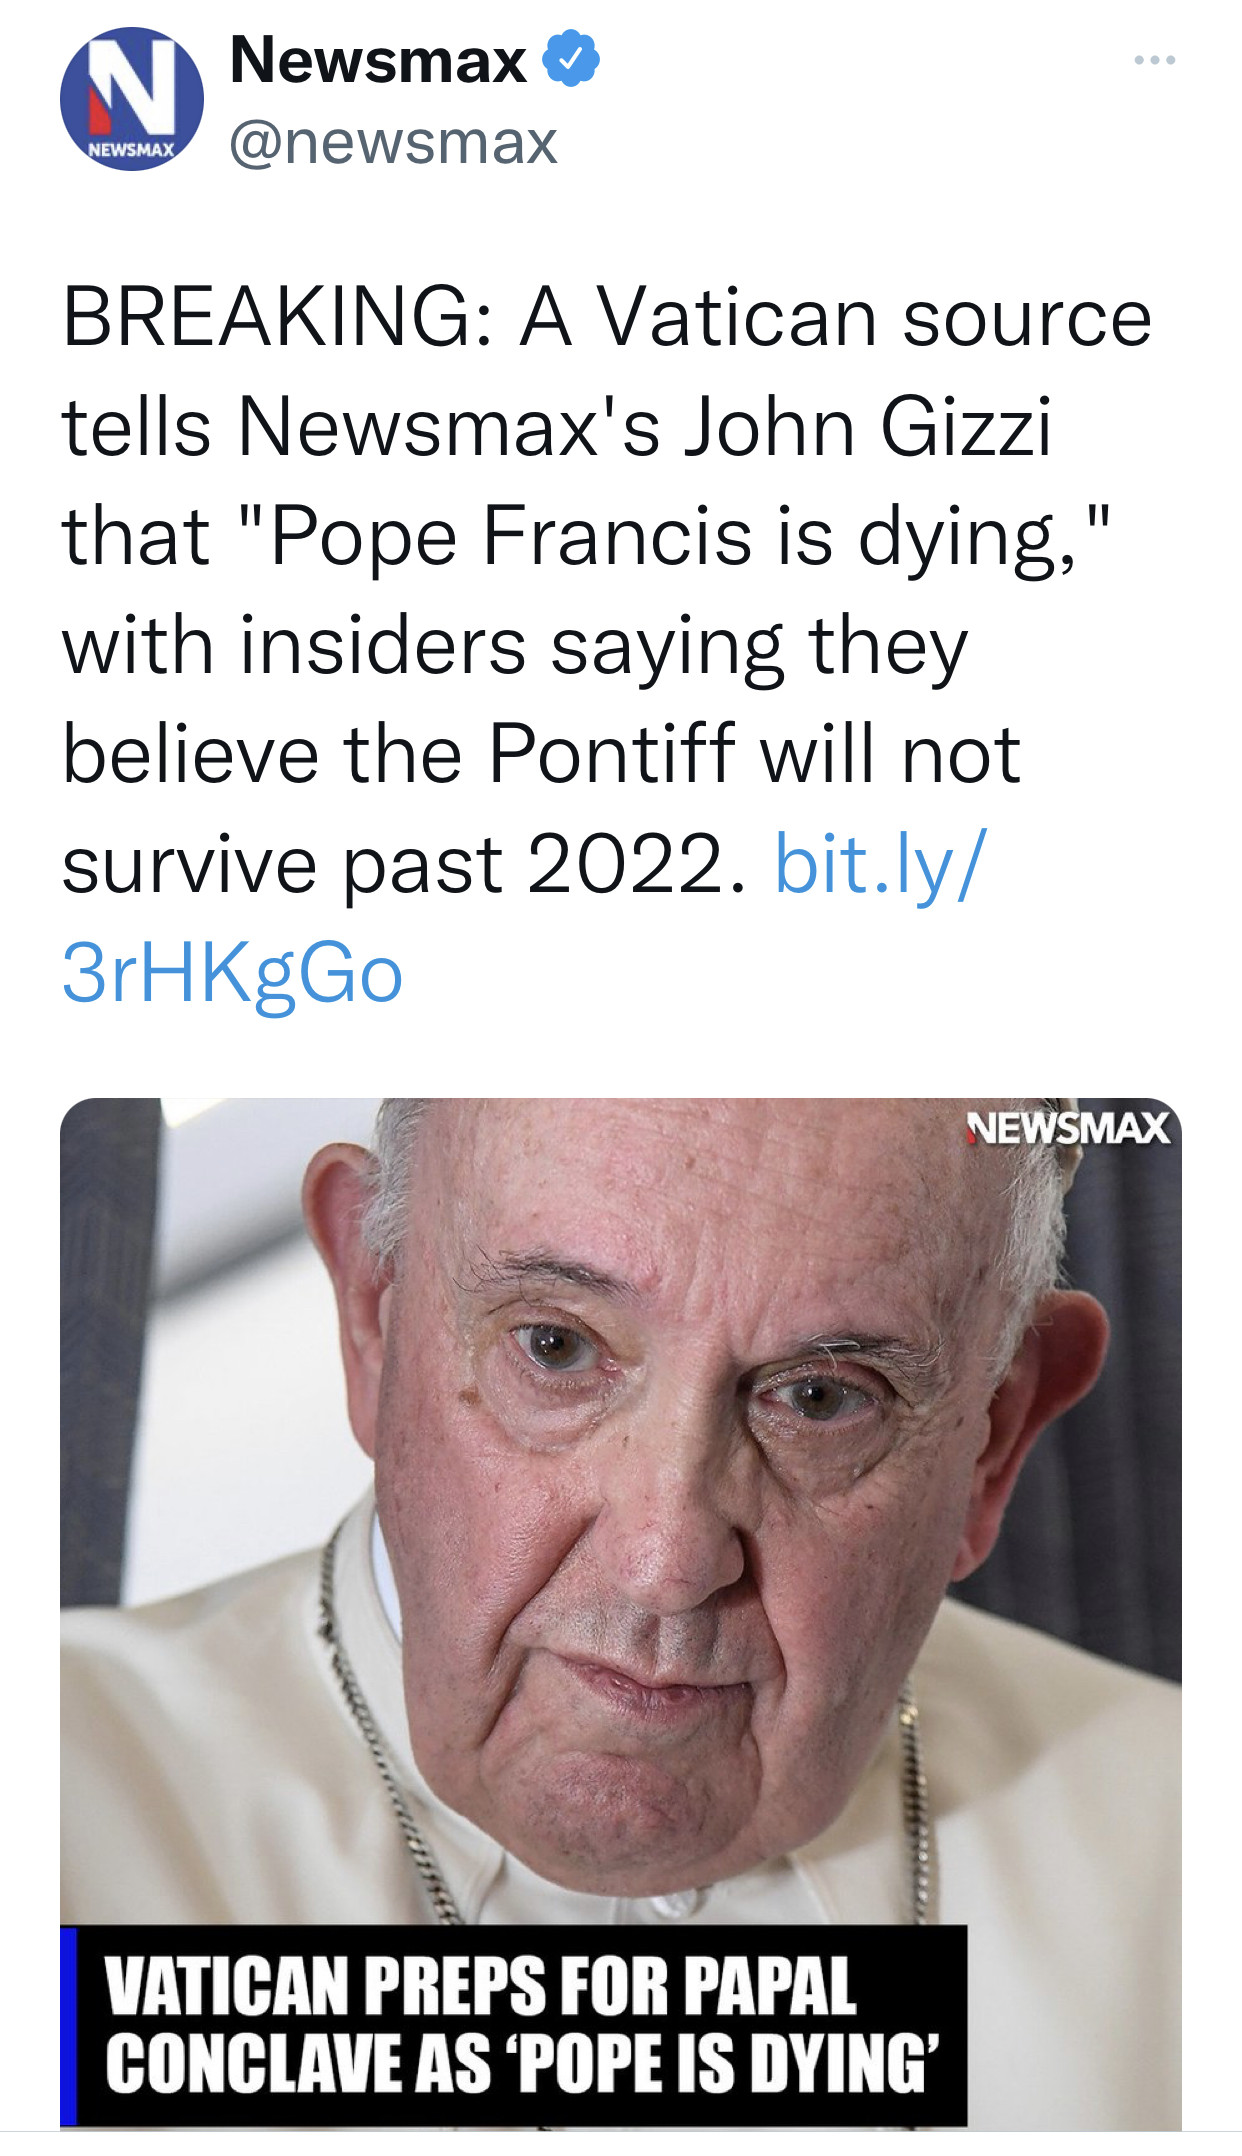Click the NEWSMAX watermark in the photo
The height and width of the screenshot is (2156, 1242).
pos(1068,1129)
